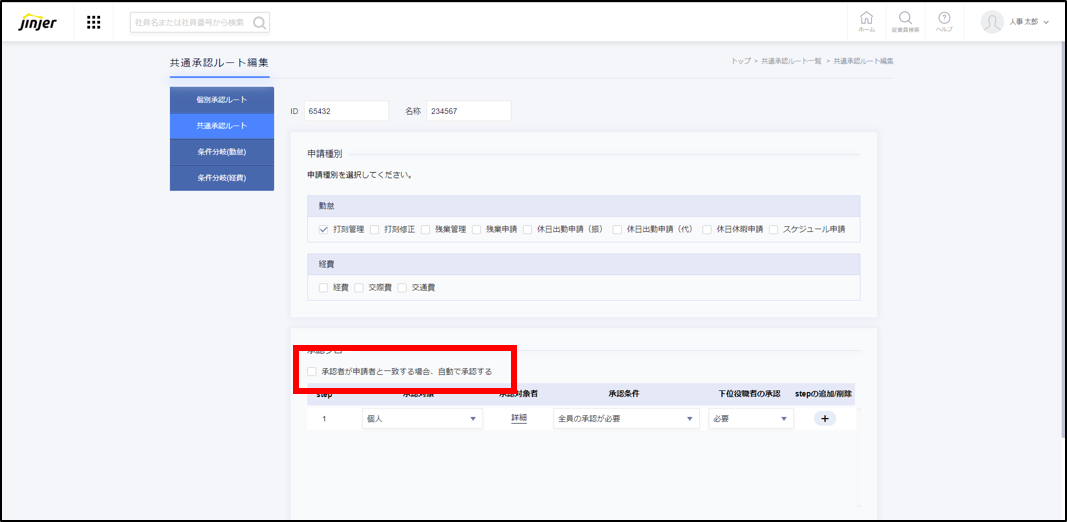Enable auto-approve when approver matches applicant
This screenshot has width=1067, height=522.
point(313,371)
